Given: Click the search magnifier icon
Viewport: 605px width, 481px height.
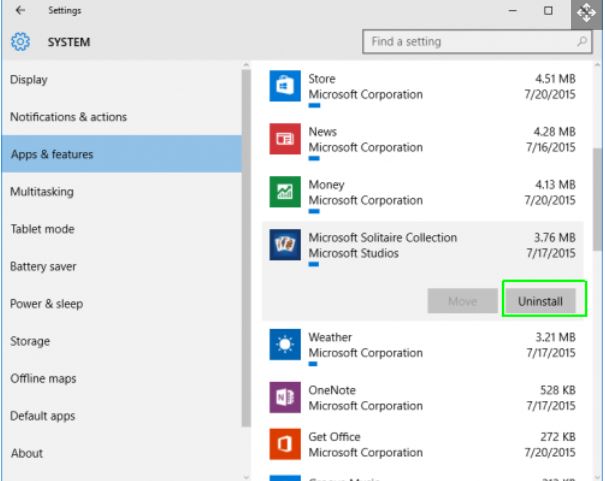Looking at the screenshot, I should tap(582, 41).
